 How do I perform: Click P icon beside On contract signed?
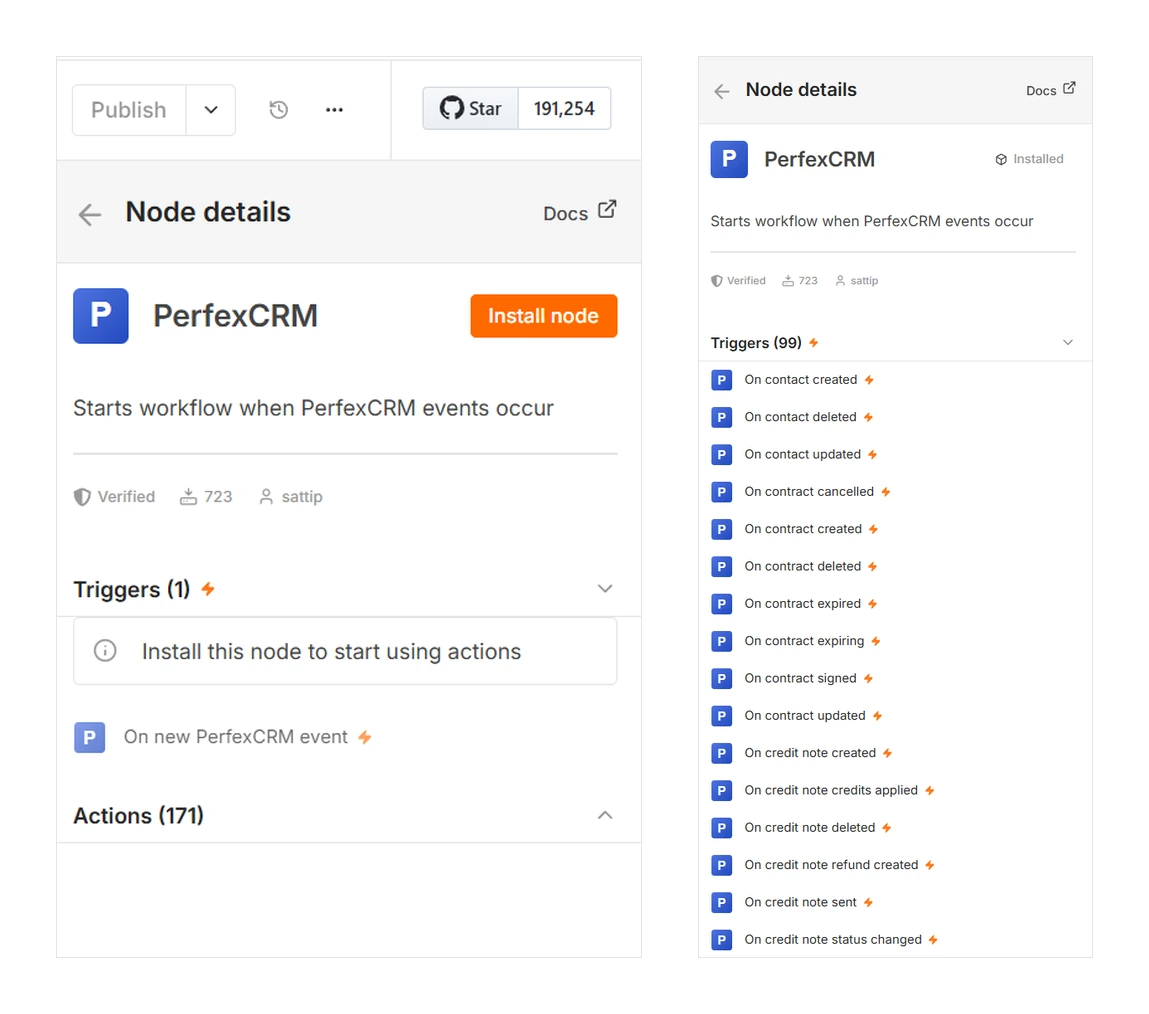(x=722, y=678)
